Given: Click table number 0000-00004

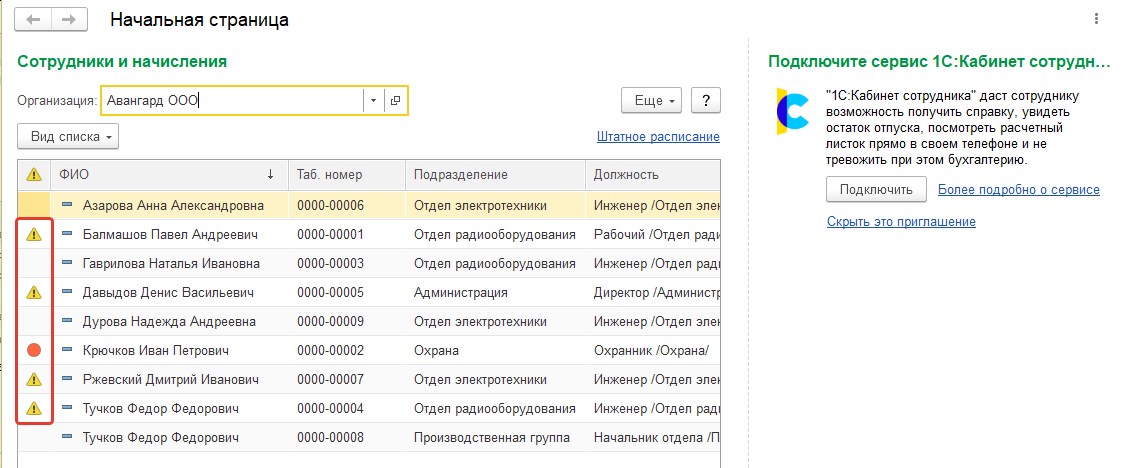Looking at the screenshot, I should coord(330,409).
